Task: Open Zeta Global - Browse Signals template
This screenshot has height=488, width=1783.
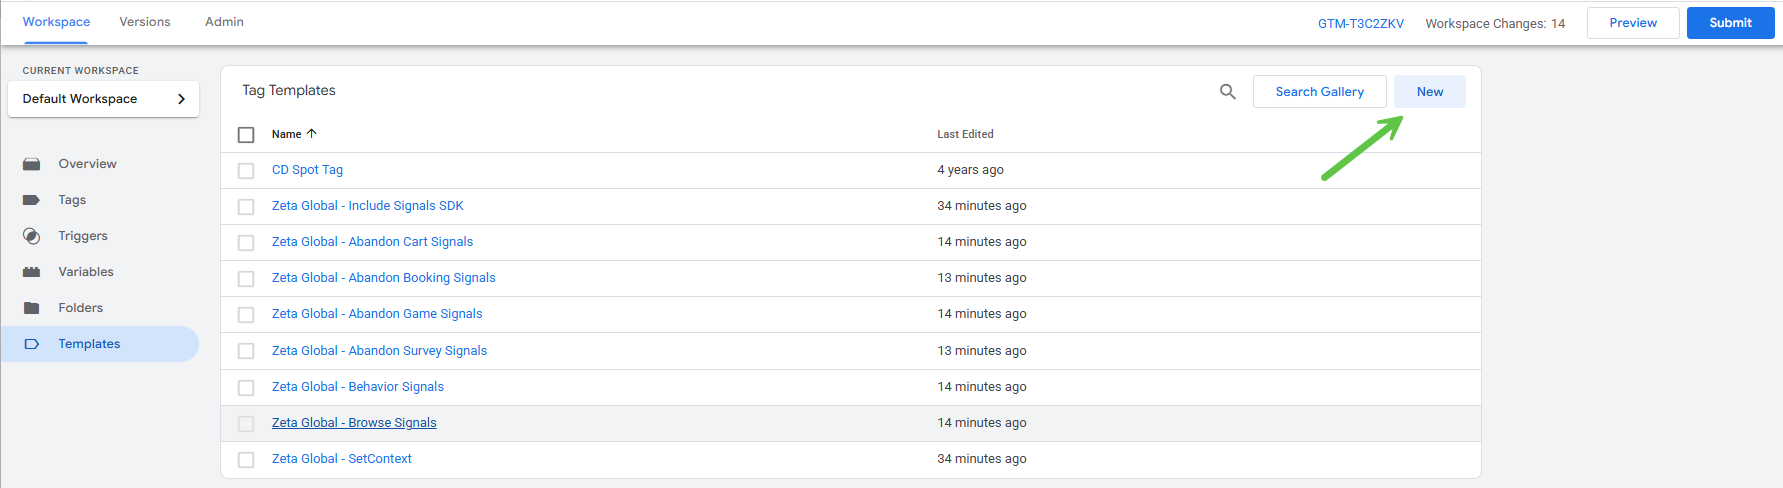Action: (x=354, y=423)
